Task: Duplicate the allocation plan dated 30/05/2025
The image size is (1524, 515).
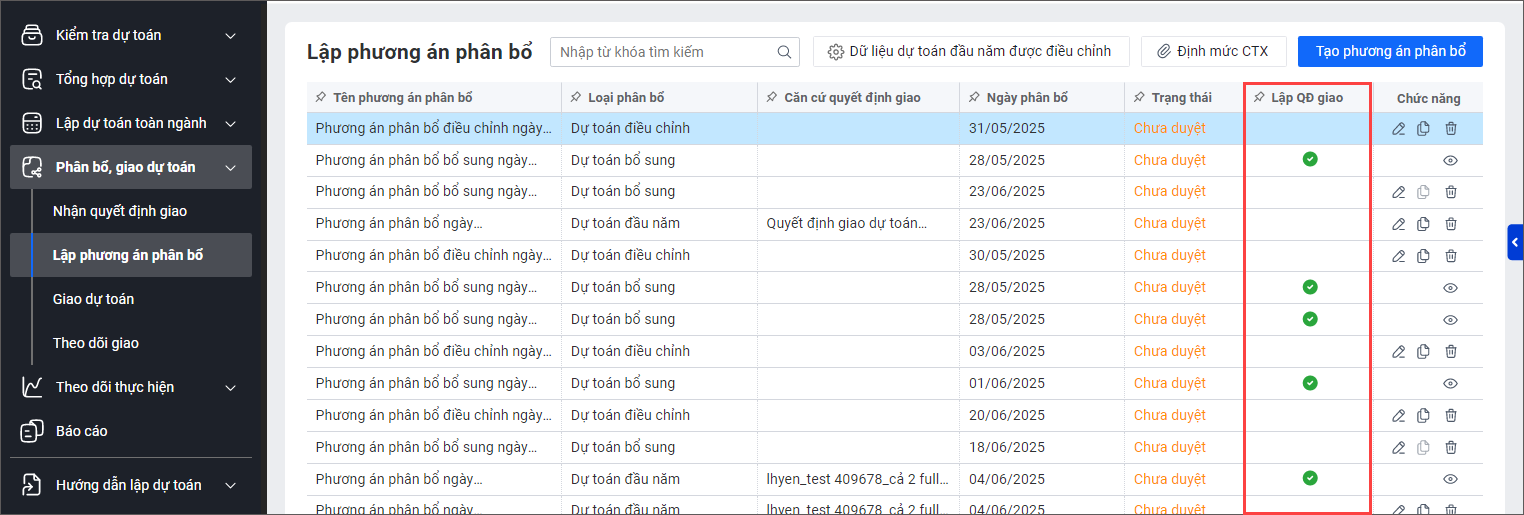Action: 1423,256
